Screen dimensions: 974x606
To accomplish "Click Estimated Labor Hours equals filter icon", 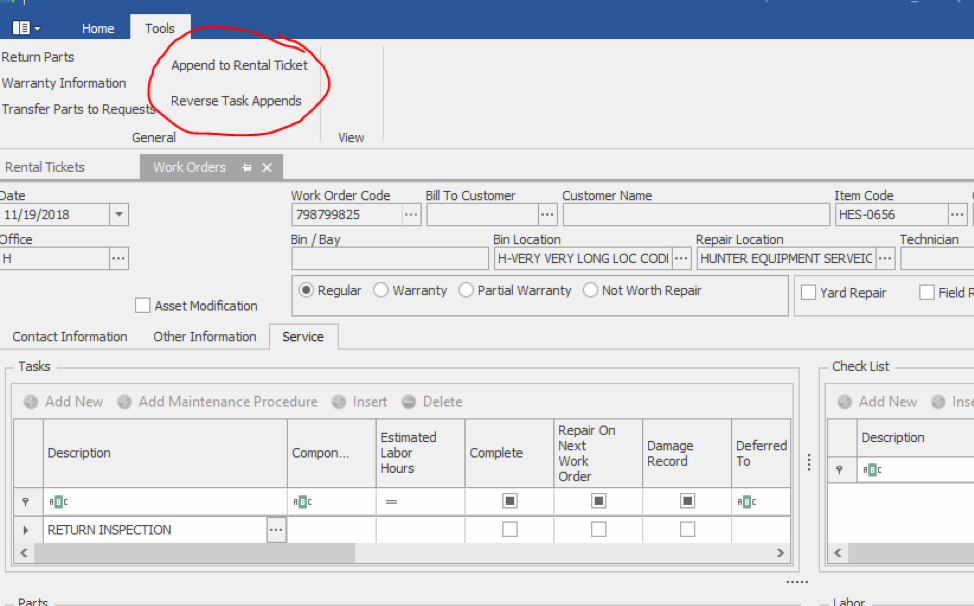I will coord(391,502).
